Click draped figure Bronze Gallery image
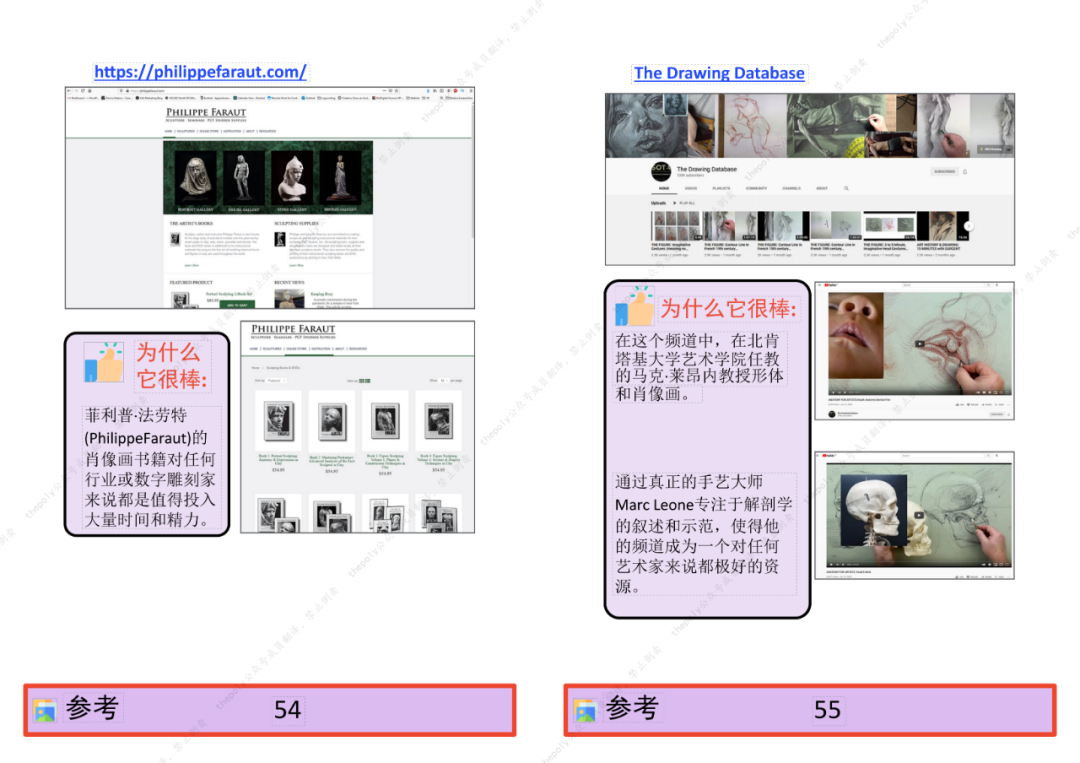The height and width of the screenshot is (763, 1080). [x=340, y=178]
